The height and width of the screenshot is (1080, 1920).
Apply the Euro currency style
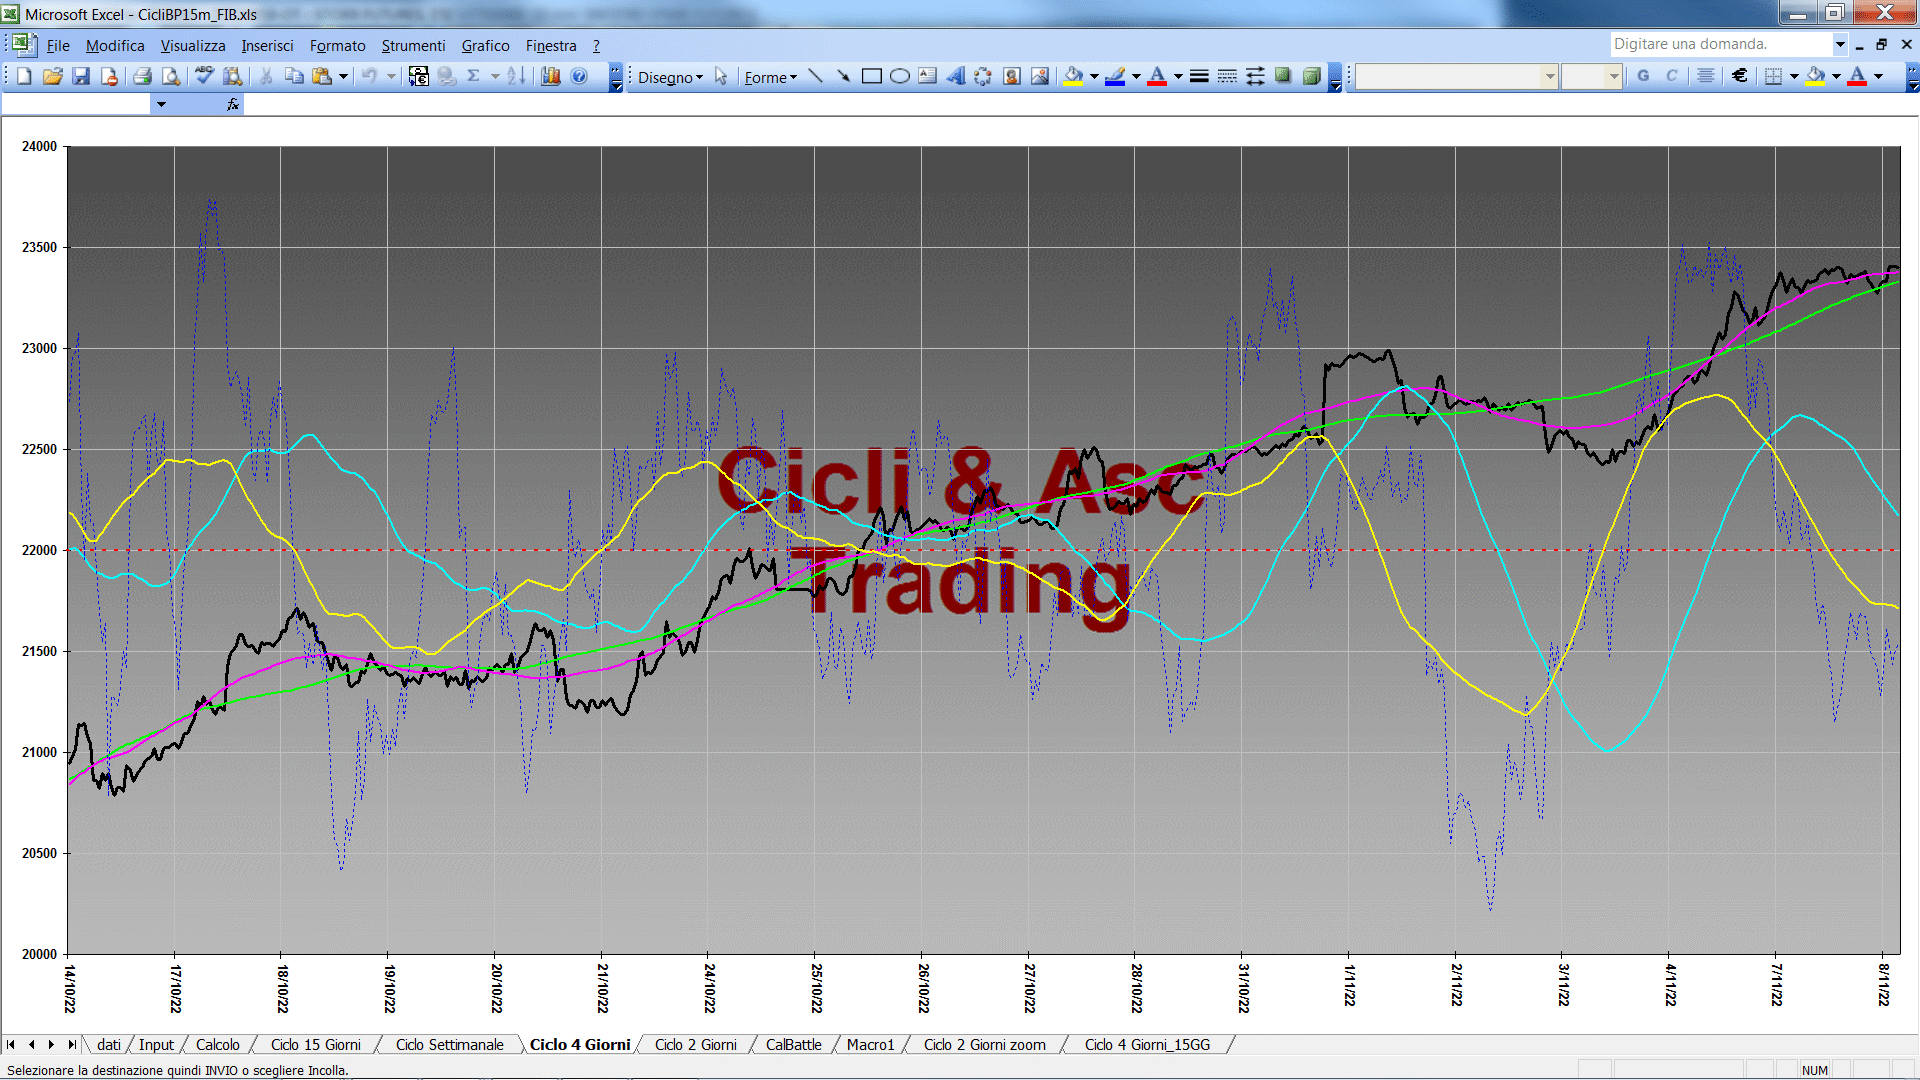pyautogui.click(x=1740, y=76)
